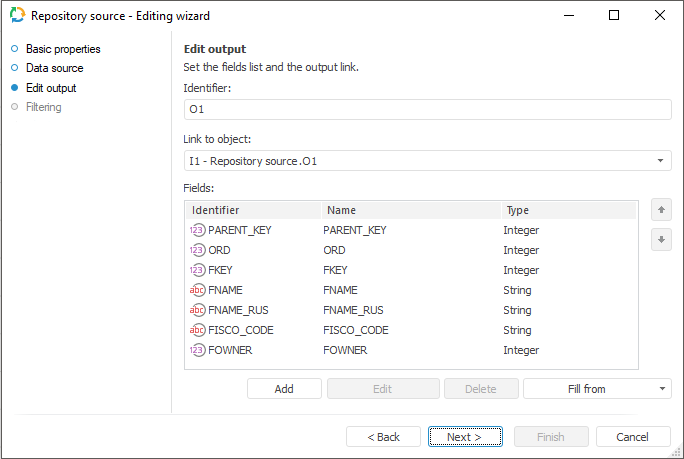Screen dimensions: 684x459
Task: Click the Identifier text field containing O1
Action: coord(427,109)
